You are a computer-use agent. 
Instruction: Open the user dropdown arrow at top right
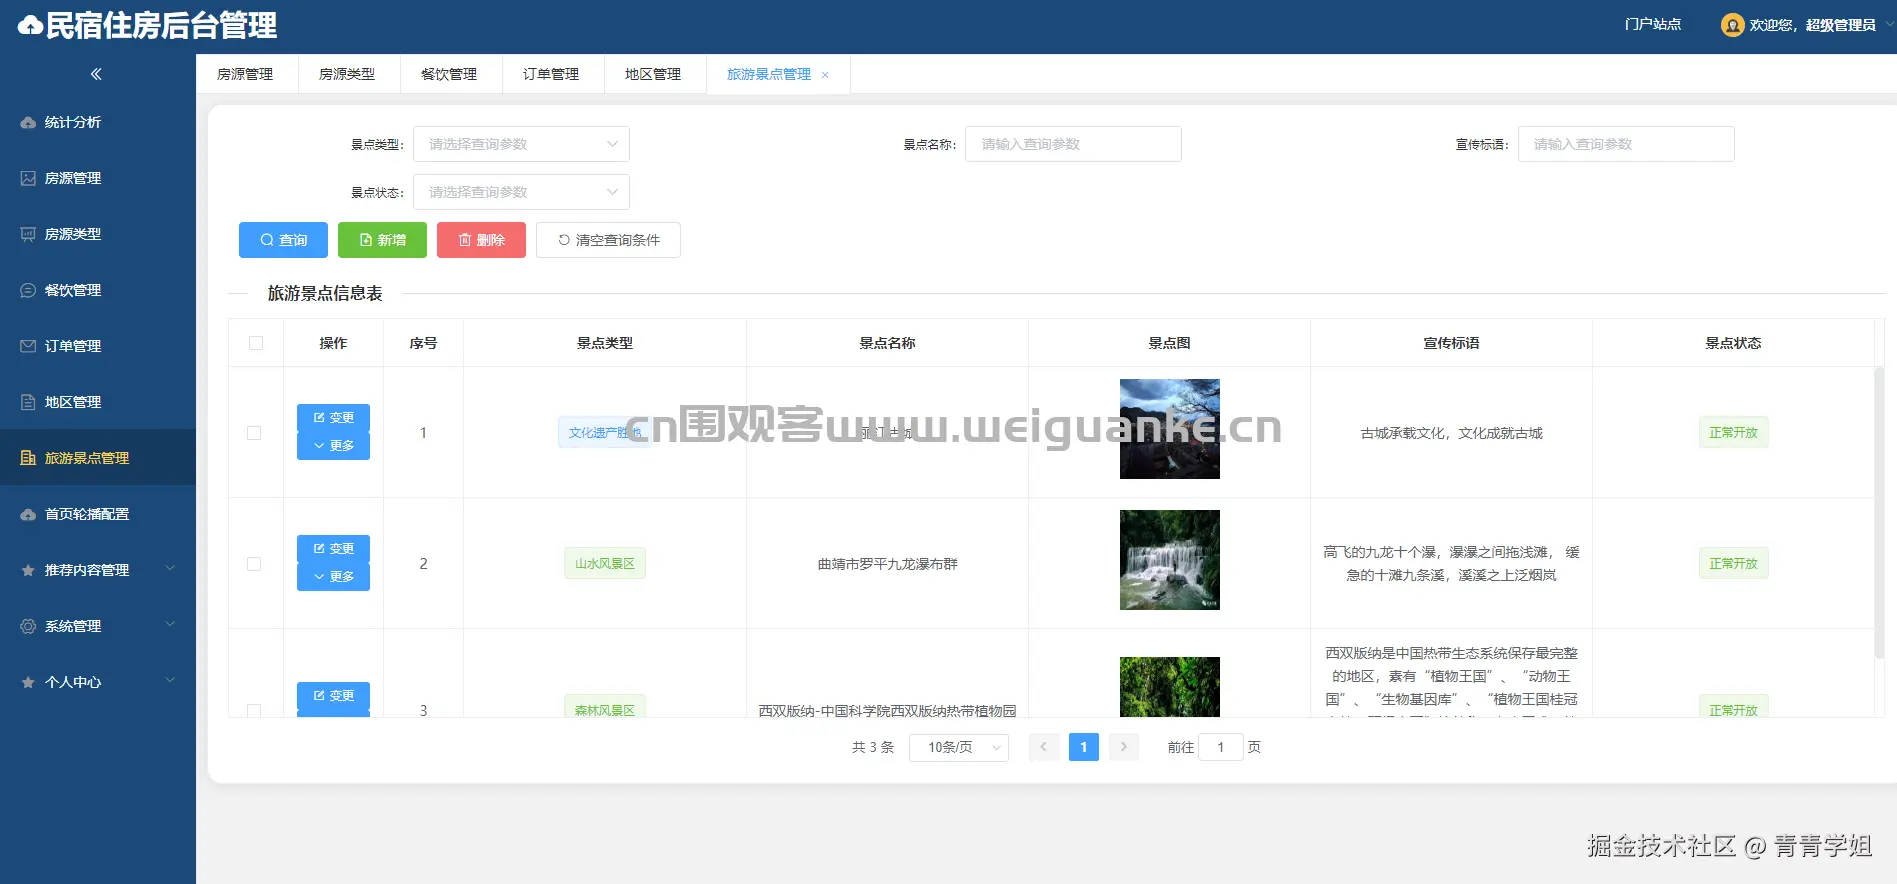(1889, 25)
